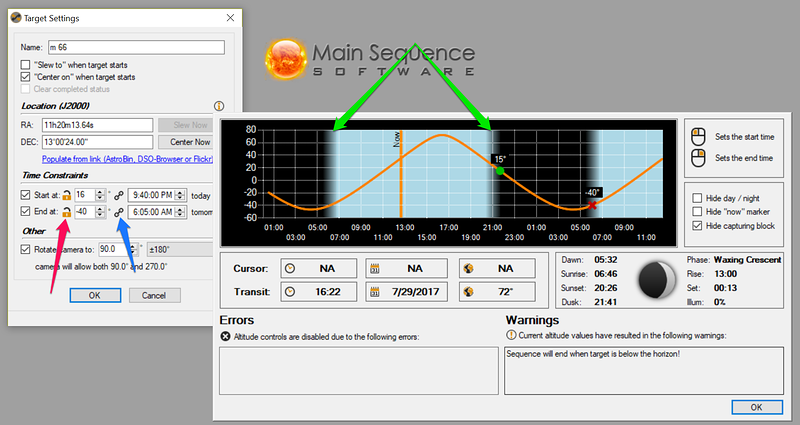Click the green 15° start marker on graph
800x425 pixels.
tap(500, 171)
